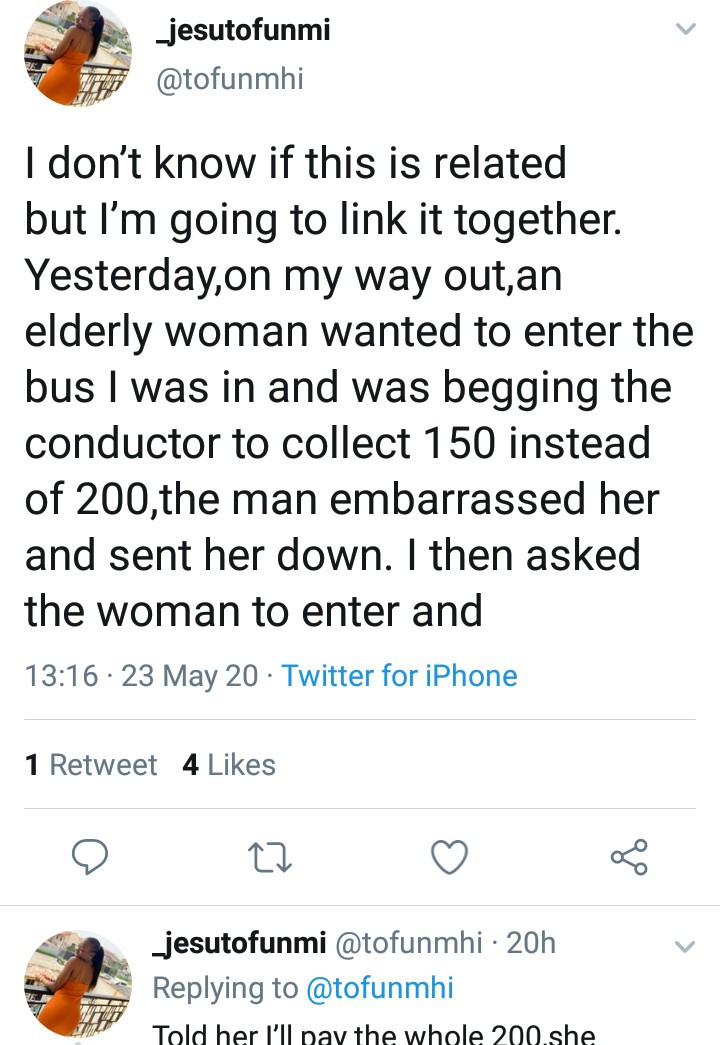Open _jesutofunmi name on main tweet
Viewport: 720px width, 1045px height.
click(x=243, y=30)
